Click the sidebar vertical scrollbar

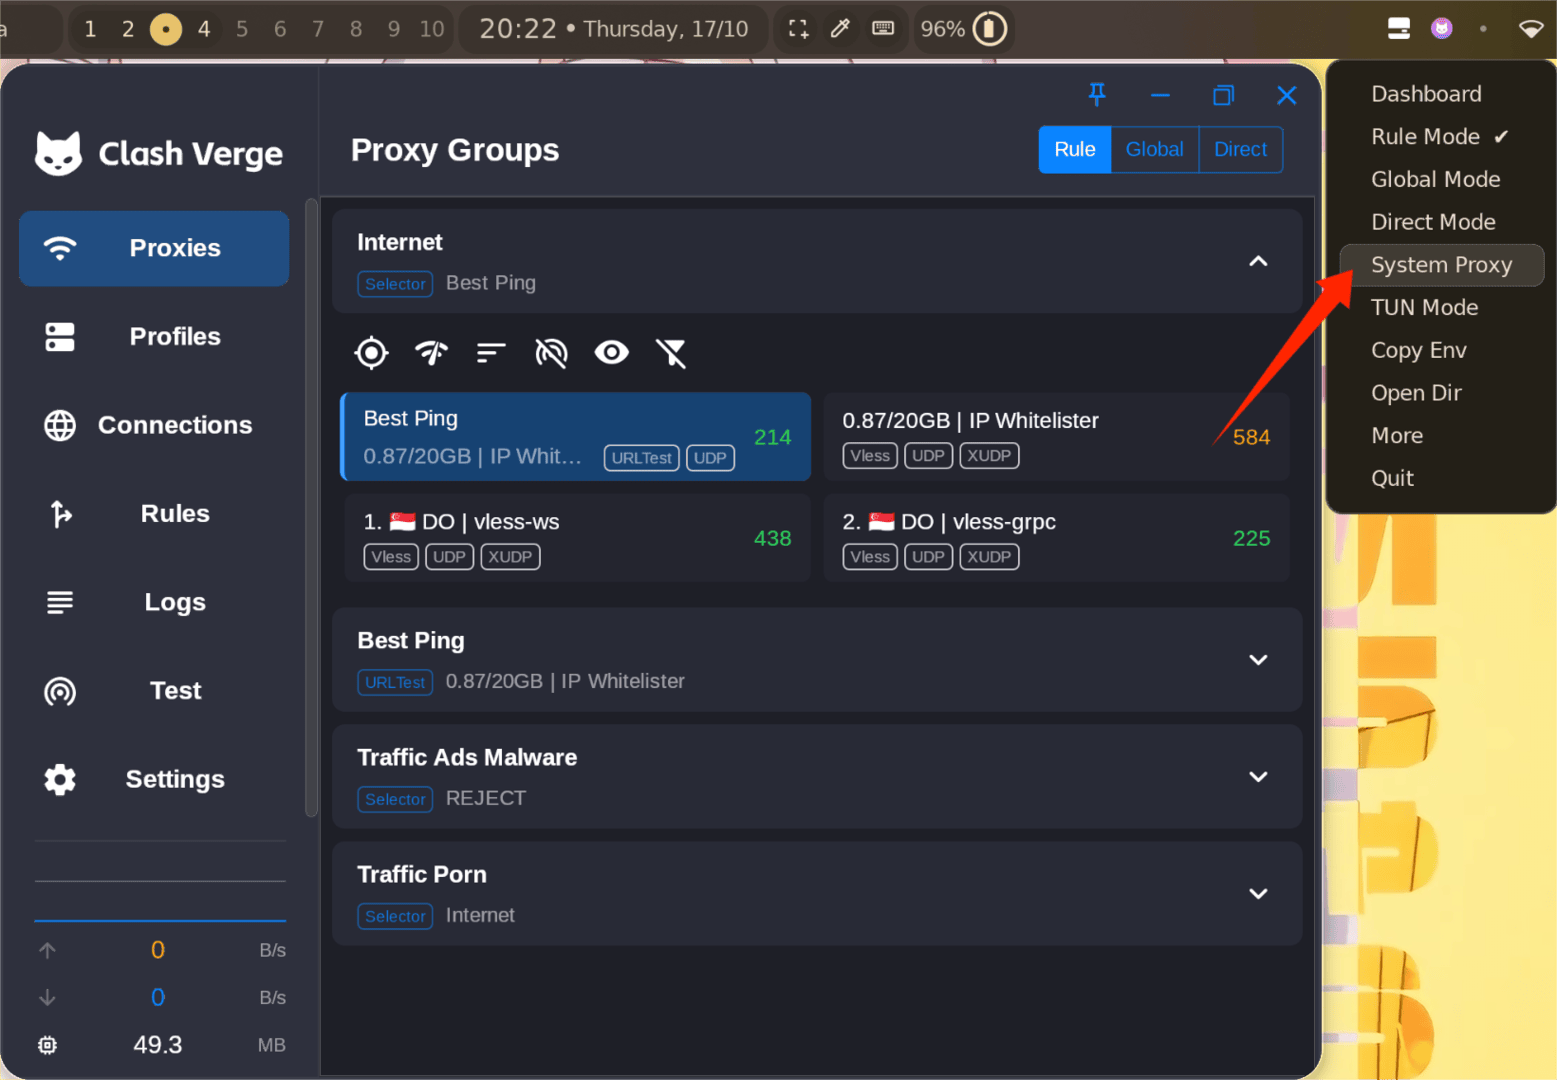[311, 508]
